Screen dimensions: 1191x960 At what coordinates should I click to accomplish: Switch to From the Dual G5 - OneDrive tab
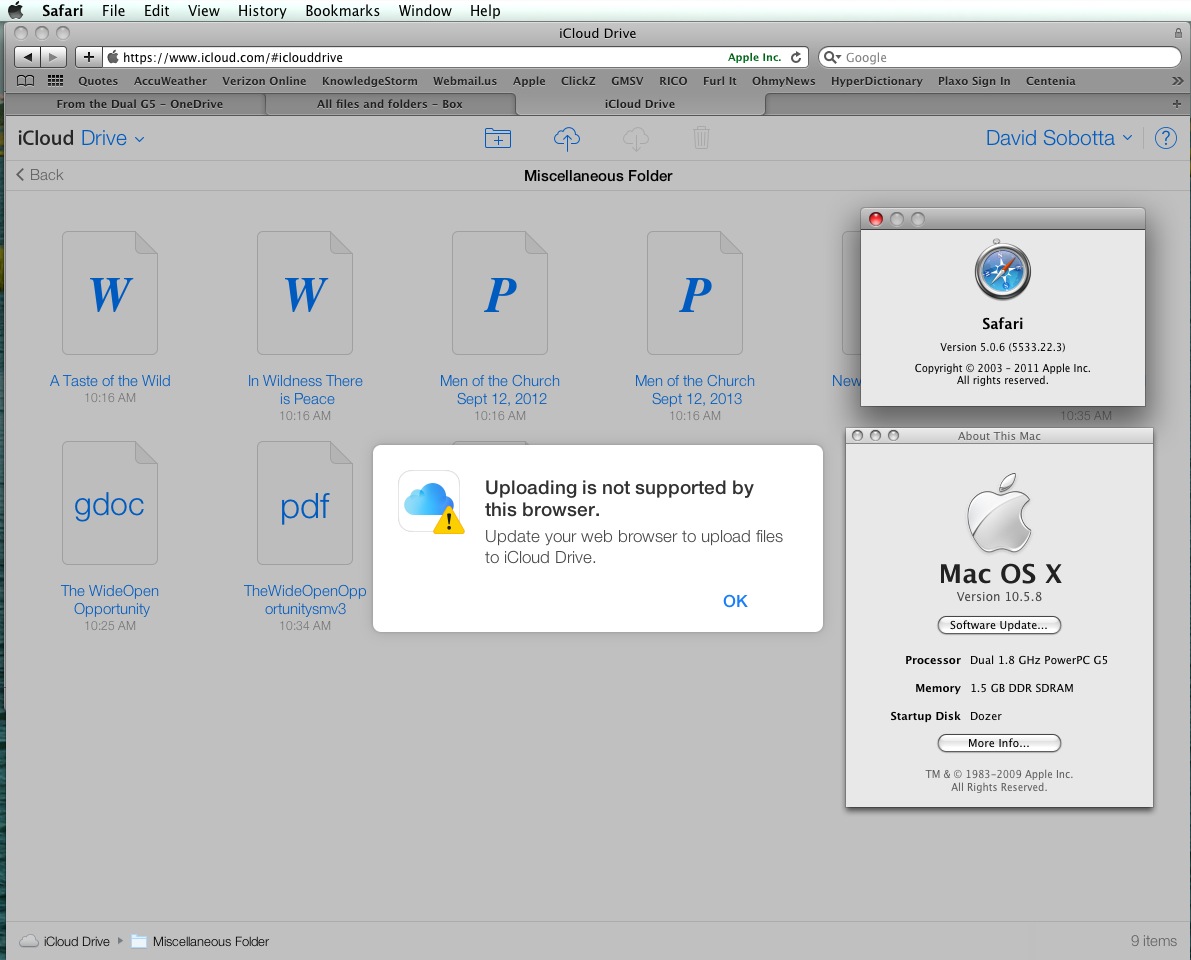click(x=139, y=103)
